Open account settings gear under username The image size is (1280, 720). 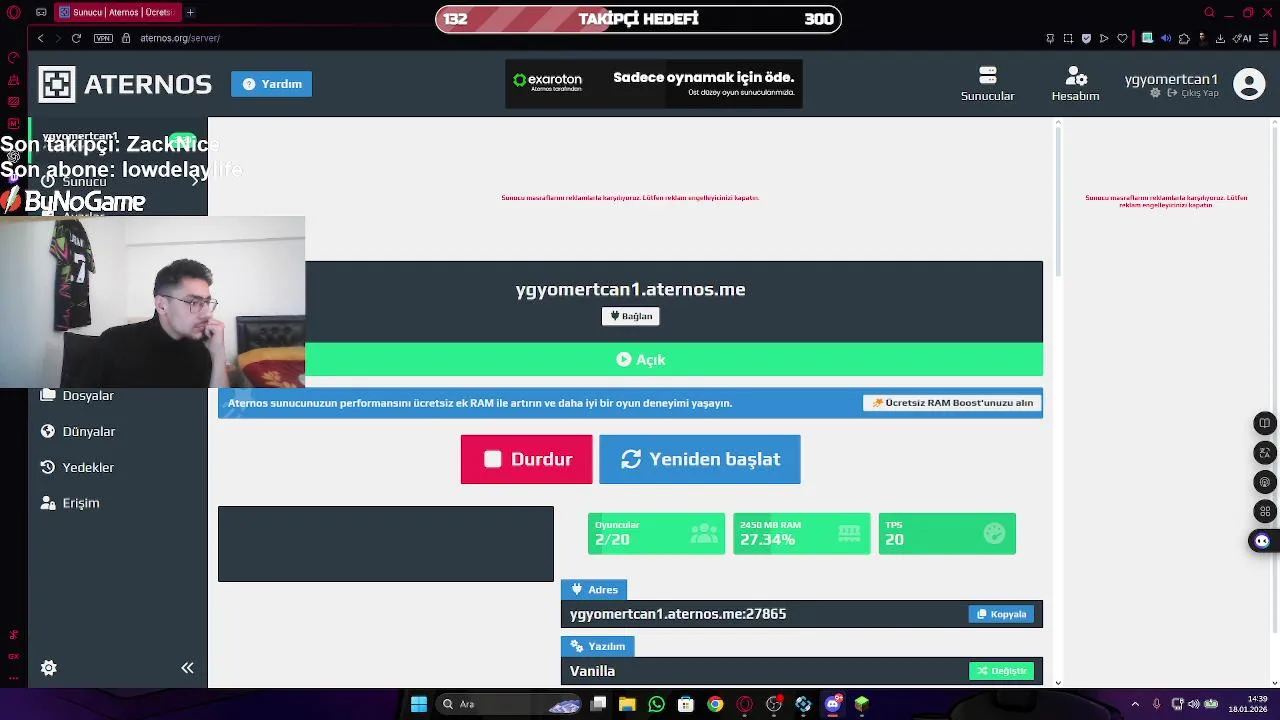[1156, 93]
